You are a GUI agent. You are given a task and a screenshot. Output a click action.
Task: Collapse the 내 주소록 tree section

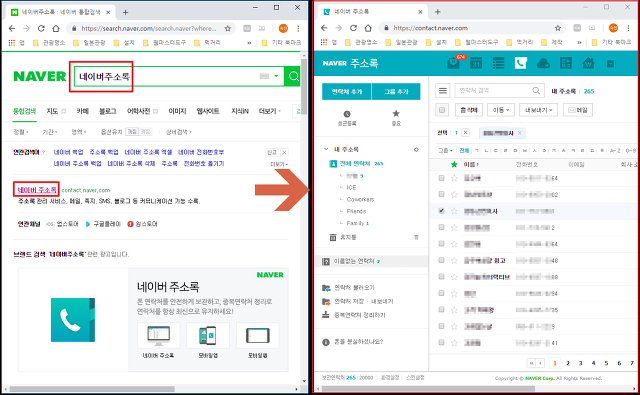click(x=326, y=149)
